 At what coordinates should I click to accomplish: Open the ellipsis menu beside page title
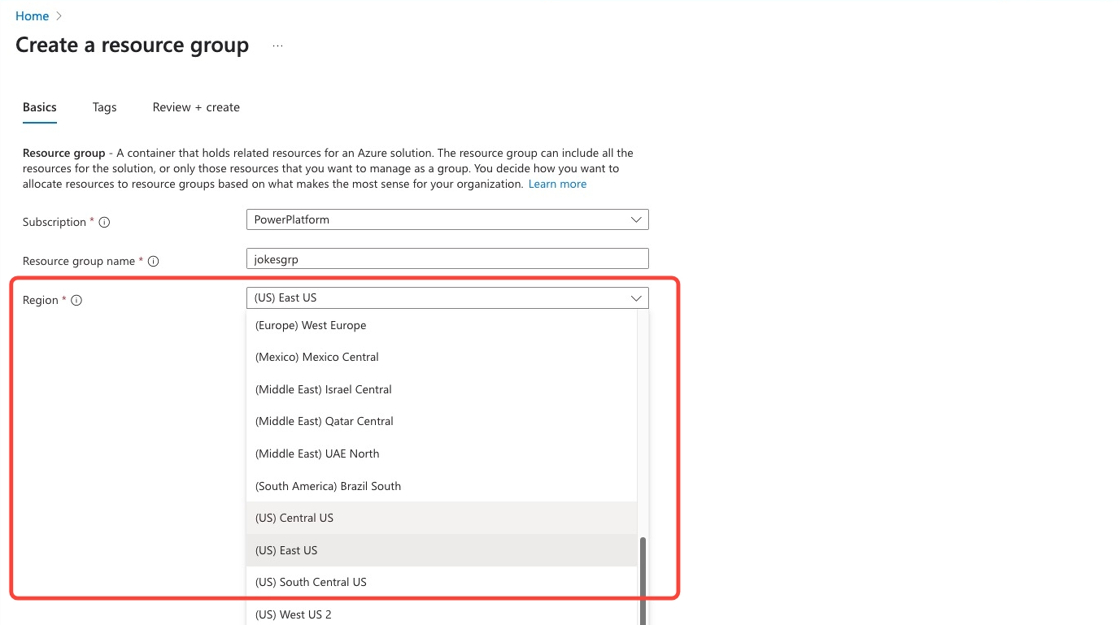click(x=278, y=46)
